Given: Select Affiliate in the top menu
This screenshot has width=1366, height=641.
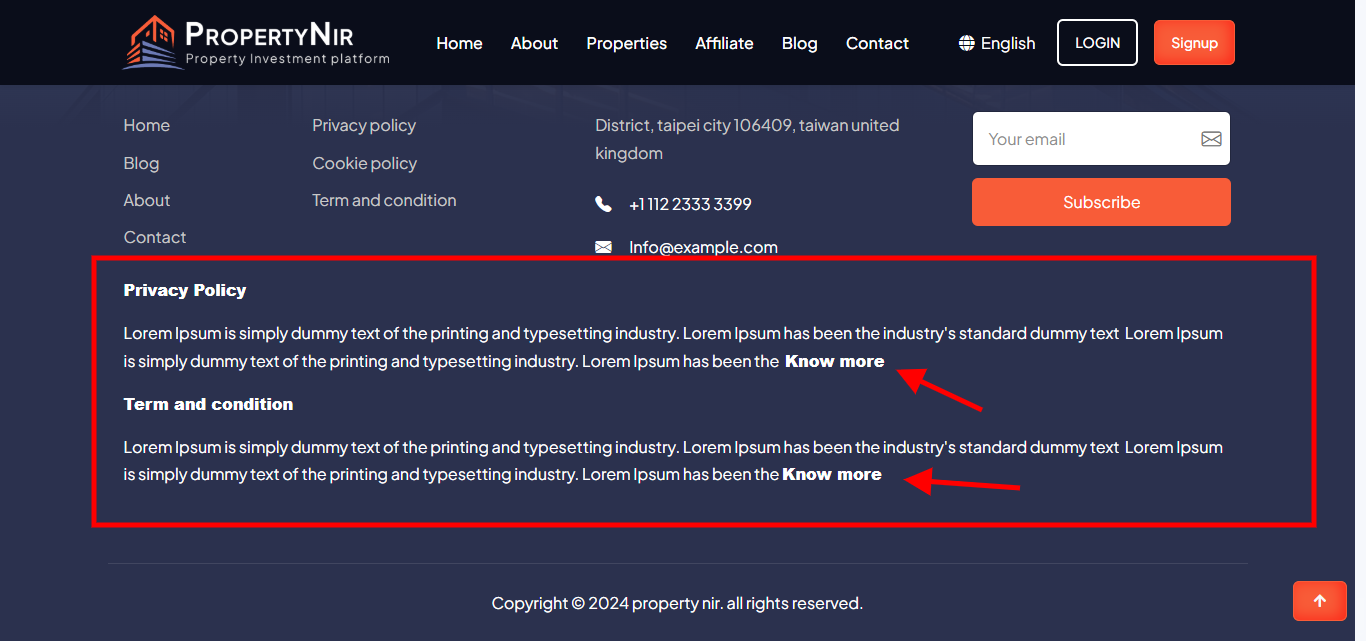Looking at the screenshot, I should click(x=724, y=43).
